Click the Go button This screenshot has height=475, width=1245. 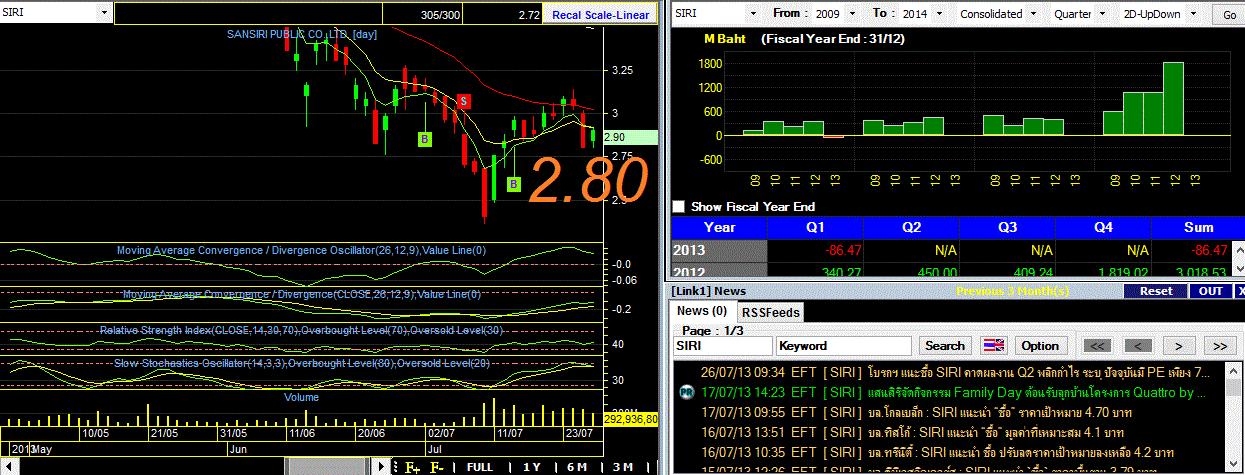(x=1229, y=14)
